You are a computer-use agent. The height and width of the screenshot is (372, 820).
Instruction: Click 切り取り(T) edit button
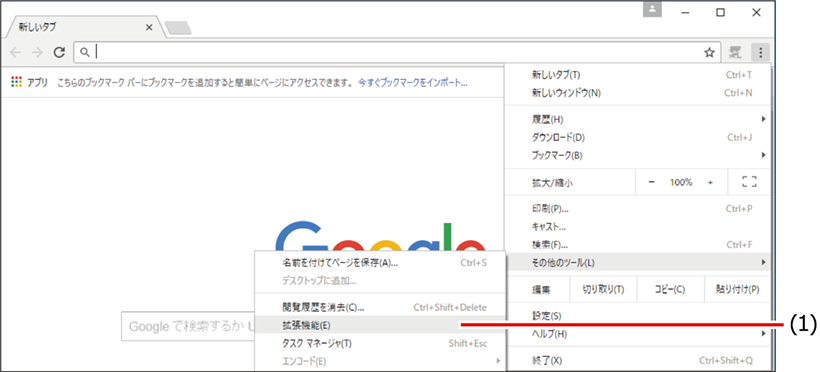click(x=603, y=289)
